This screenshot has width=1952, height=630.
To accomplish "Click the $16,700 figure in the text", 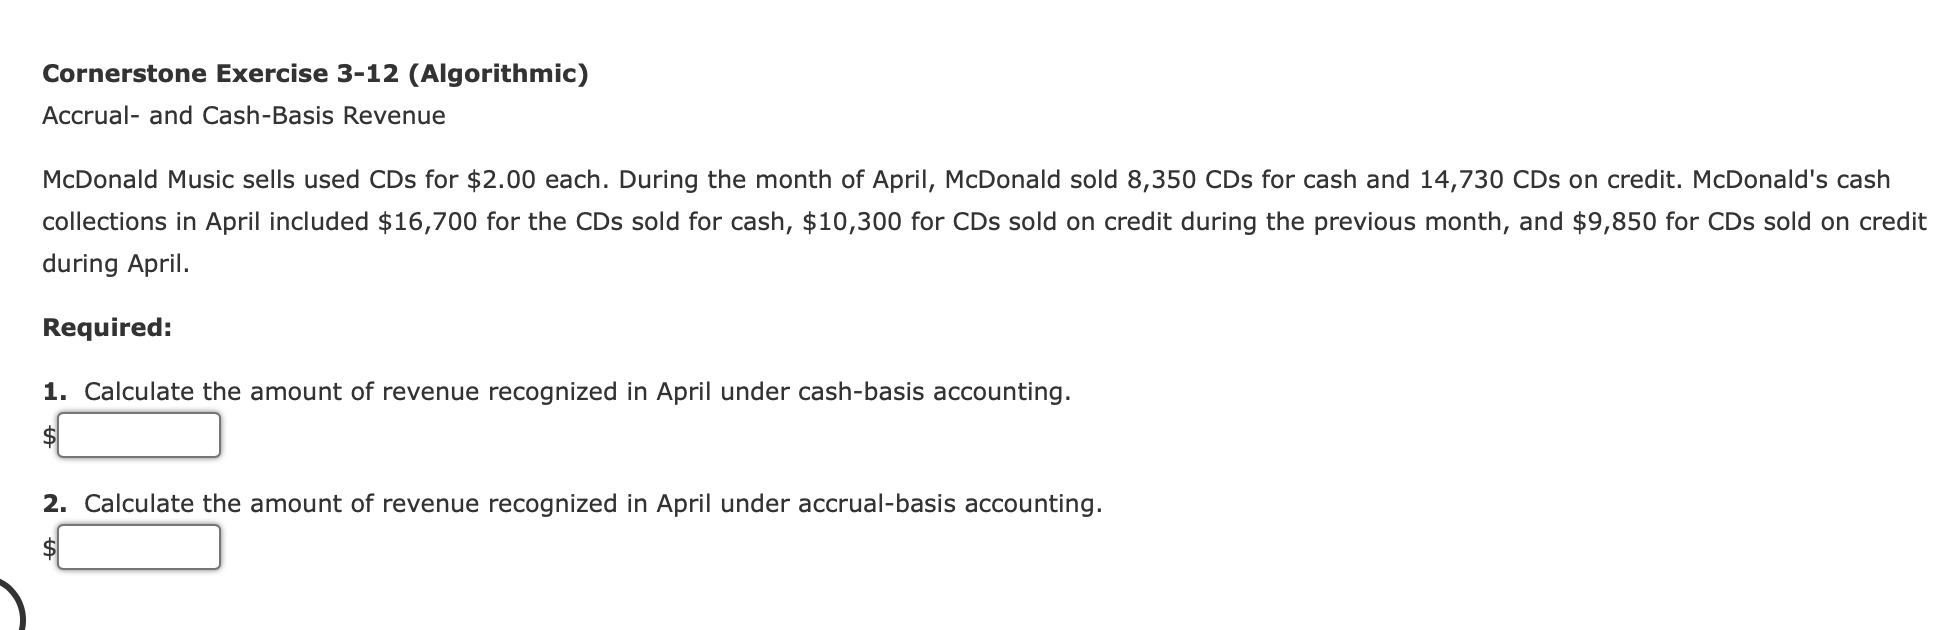I will click(429, 221).
